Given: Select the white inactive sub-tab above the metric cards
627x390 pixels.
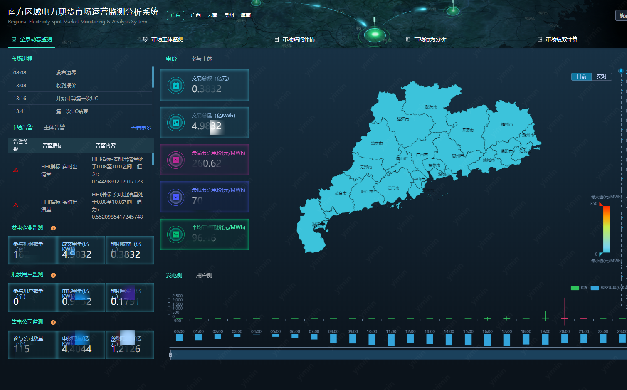Looking at the screenshot, I should click(202, 59).
